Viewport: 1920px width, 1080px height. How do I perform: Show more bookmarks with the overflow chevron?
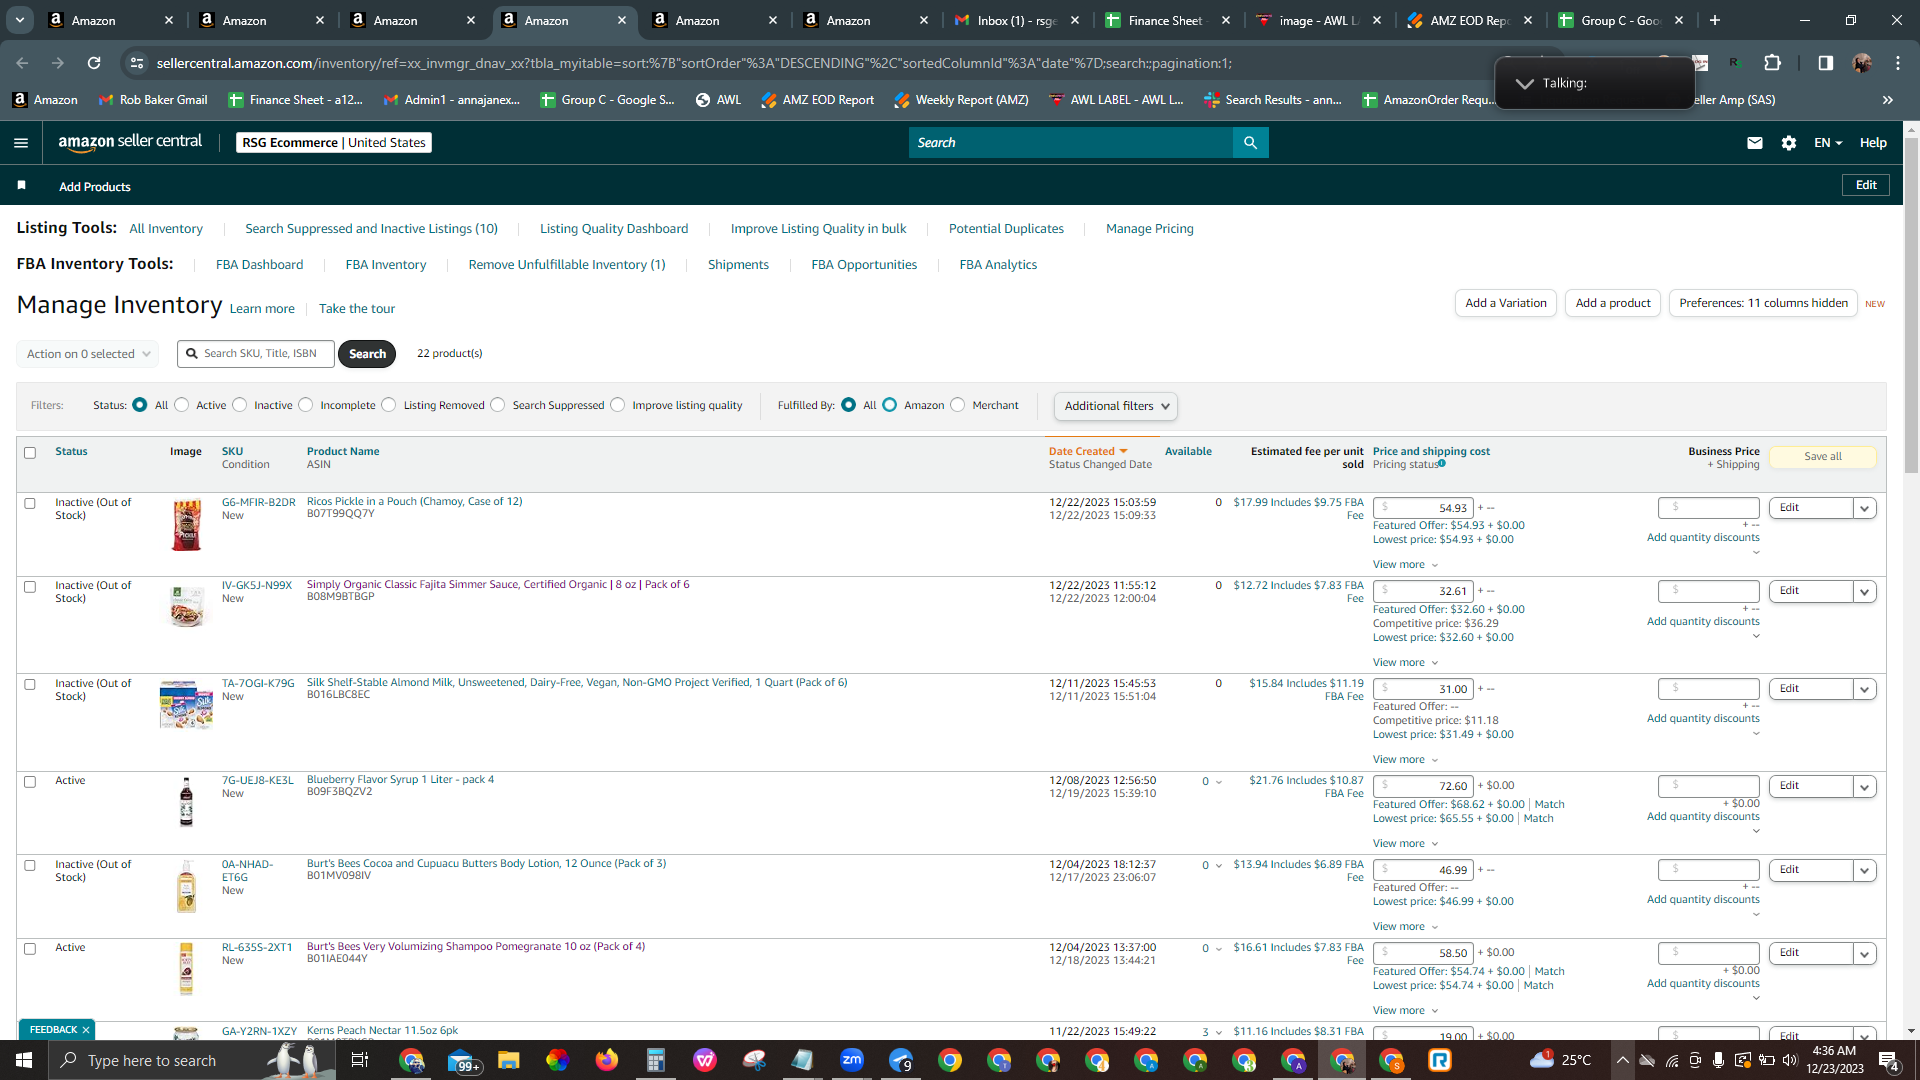click(x=1888, y=100)
